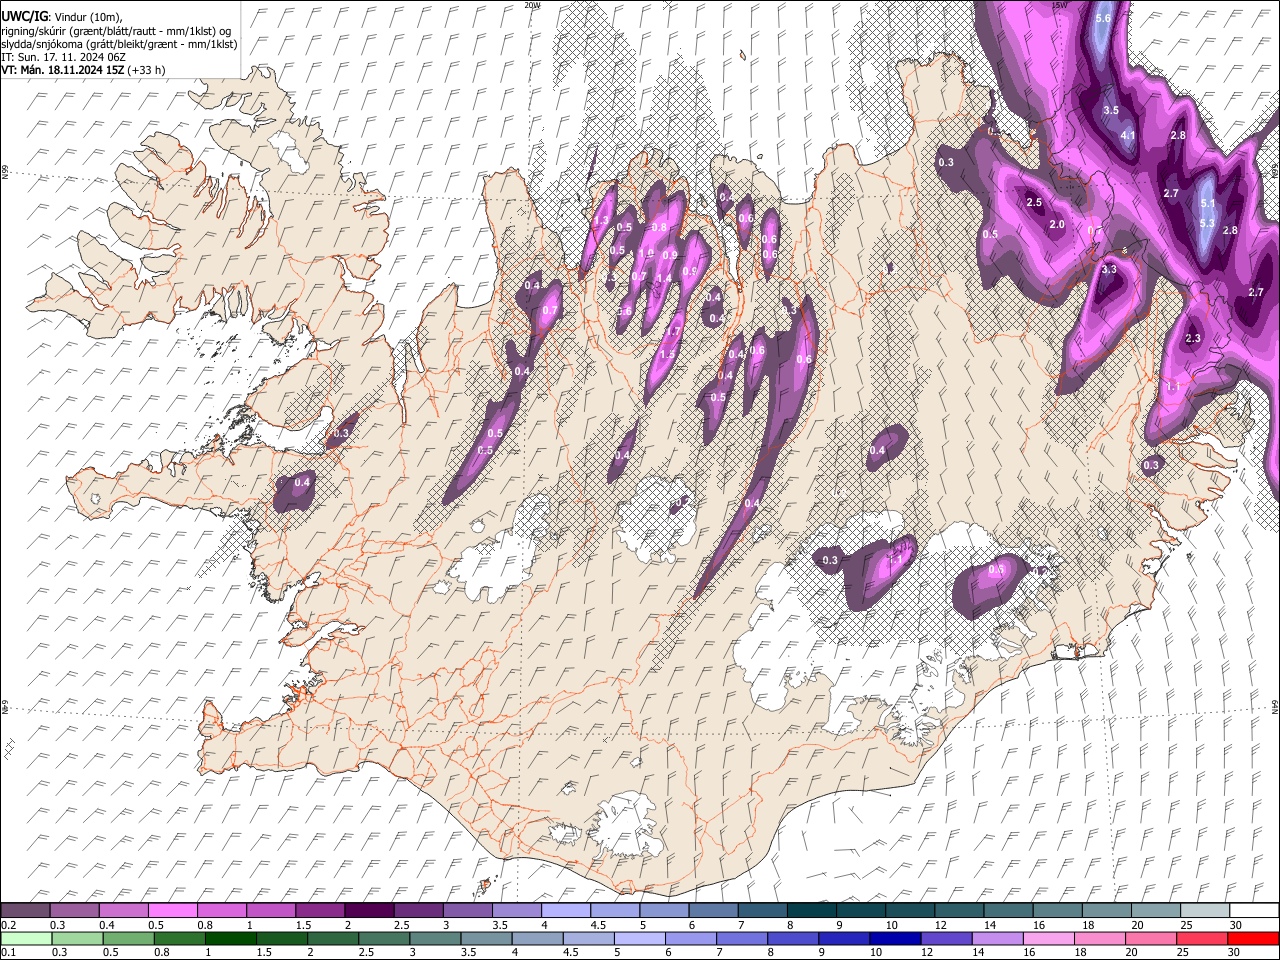
Task: Click the white swatch ending the snow scale
Action: [1254, 910]
